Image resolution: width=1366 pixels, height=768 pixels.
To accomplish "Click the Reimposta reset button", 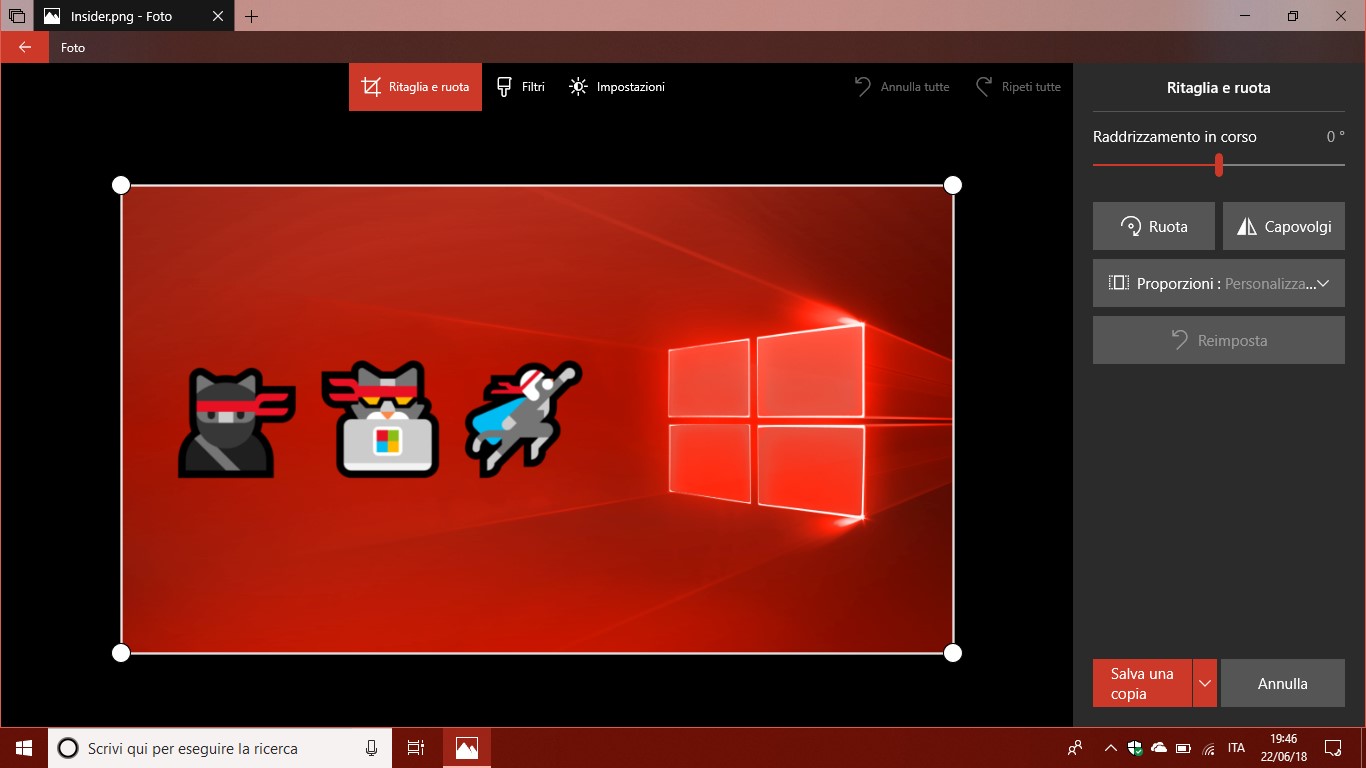I will point(1219,340).
